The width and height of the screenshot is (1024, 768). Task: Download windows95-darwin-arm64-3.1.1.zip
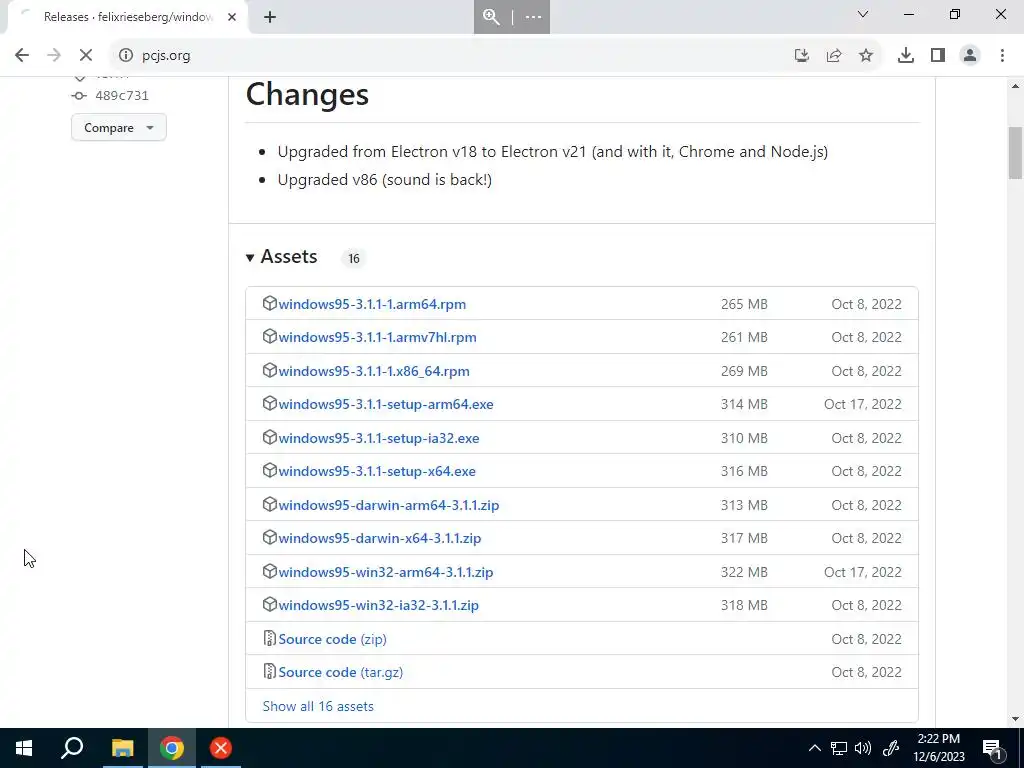(389, 505)
